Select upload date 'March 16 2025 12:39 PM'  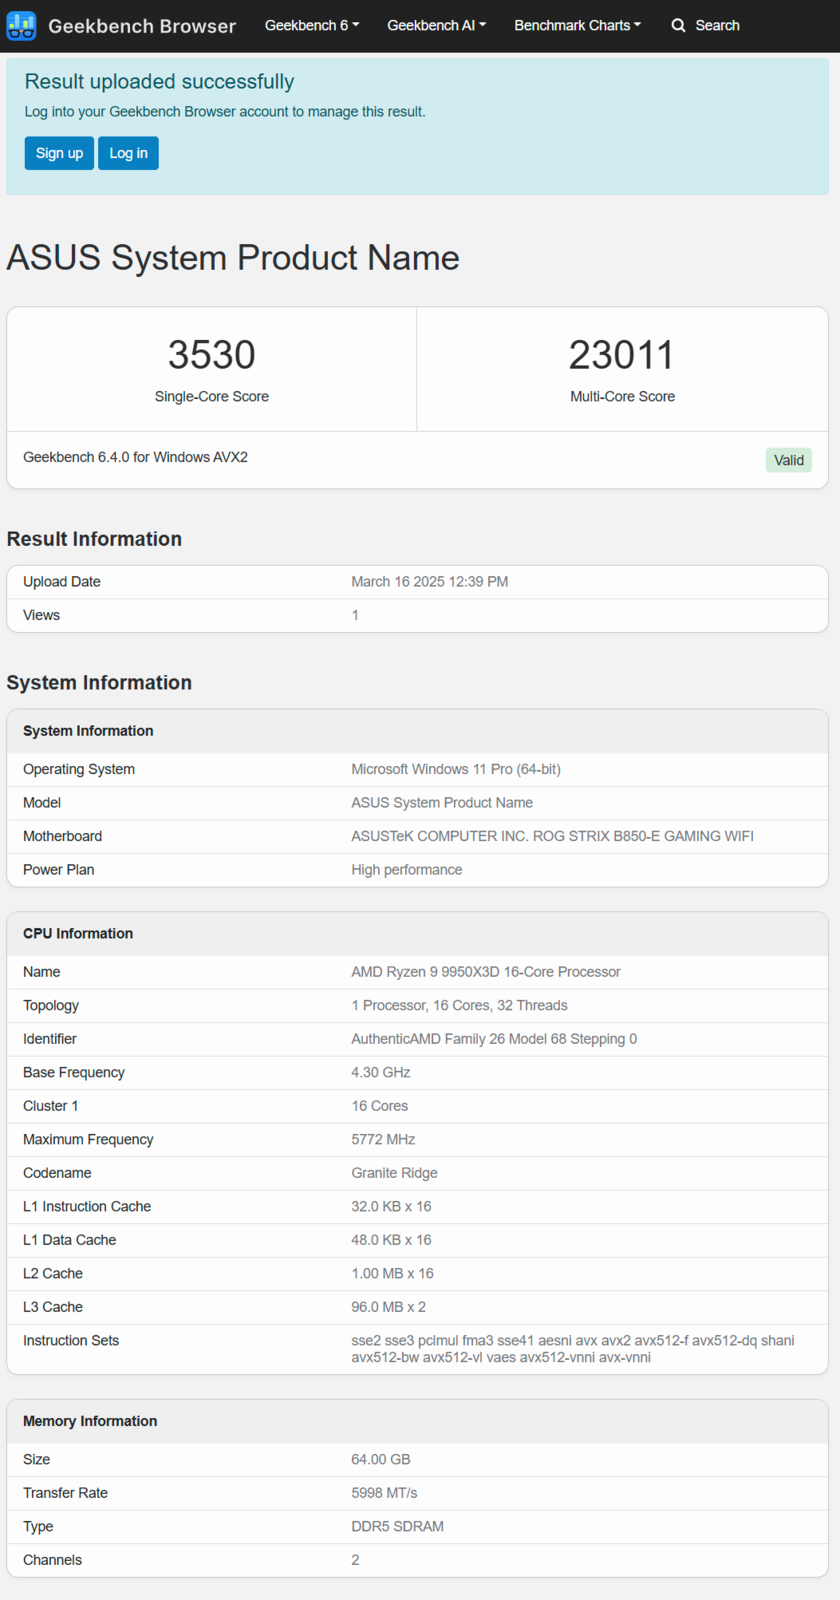click(430, 582)
